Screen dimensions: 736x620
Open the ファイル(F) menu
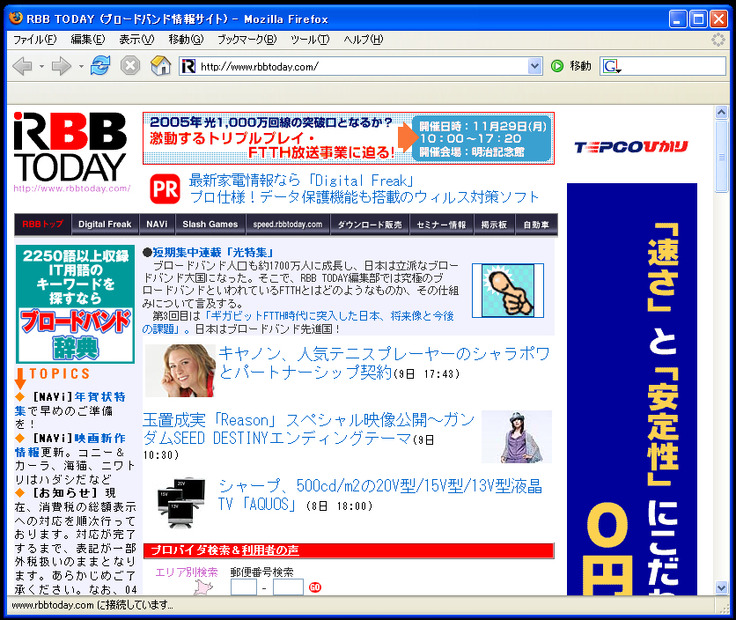pyautogui.click(x=35, y=39)
